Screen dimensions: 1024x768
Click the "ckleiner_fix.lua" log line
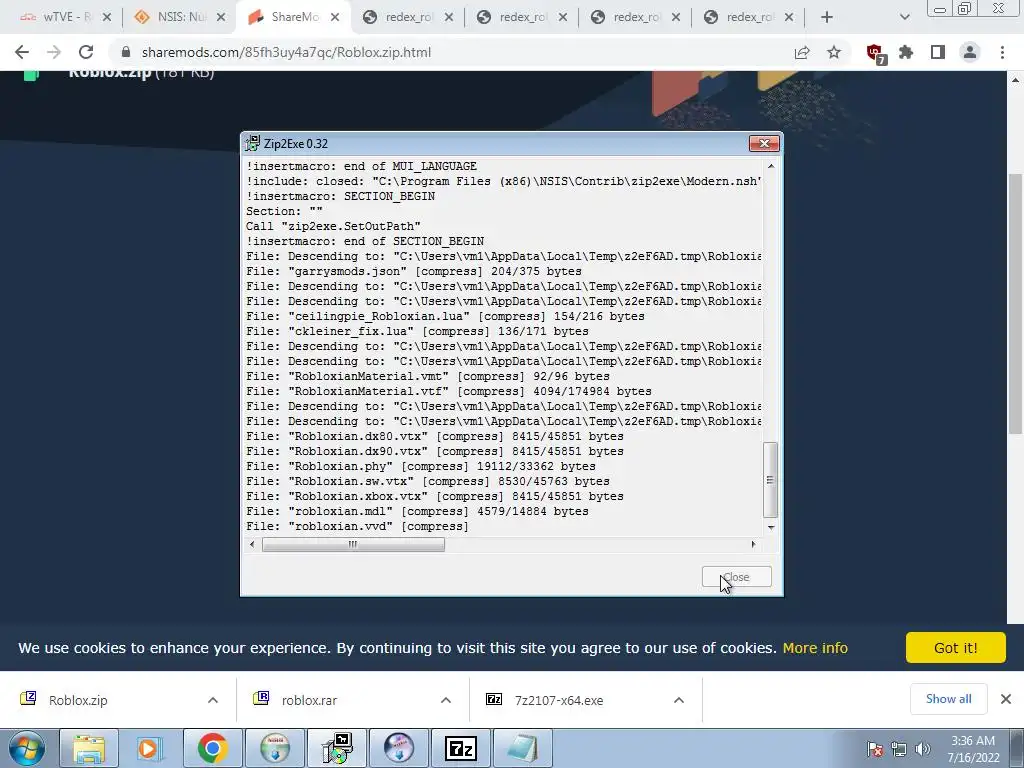(417, 331)
